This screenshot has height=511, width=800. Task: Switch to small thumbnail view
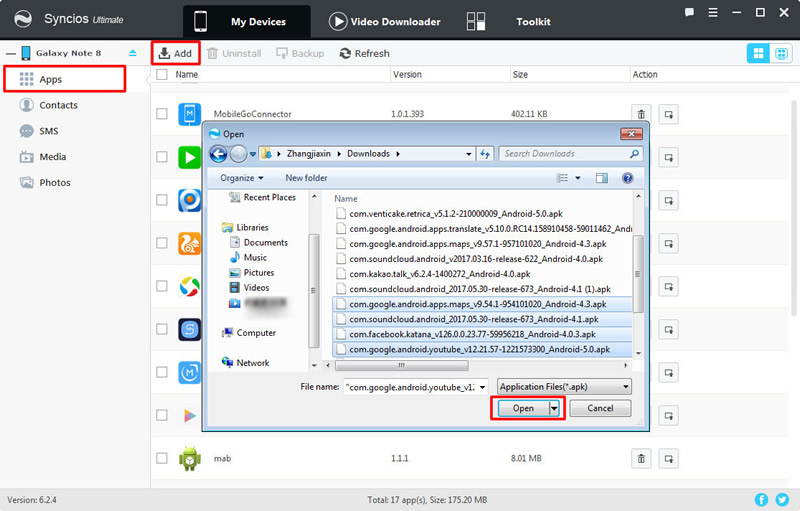(781, 53)
